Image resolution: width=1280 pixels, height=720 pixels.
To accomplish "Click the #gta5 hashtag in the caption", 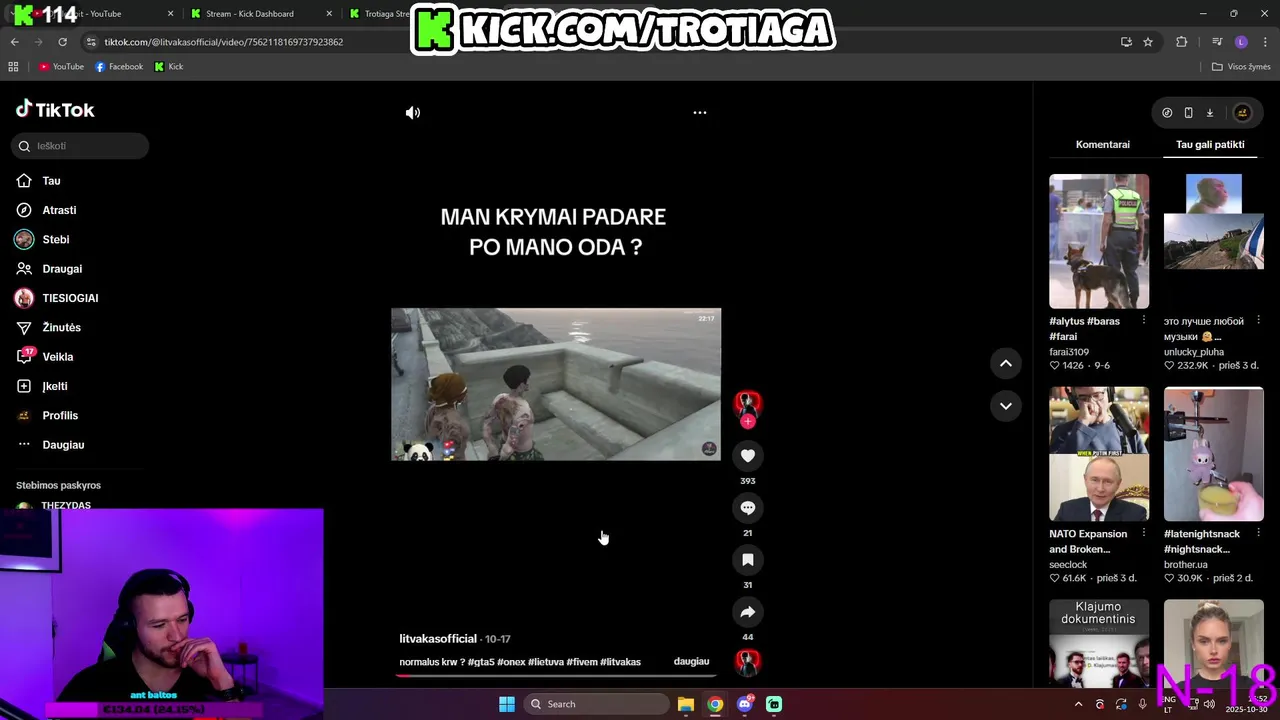I will coord(481,662).
